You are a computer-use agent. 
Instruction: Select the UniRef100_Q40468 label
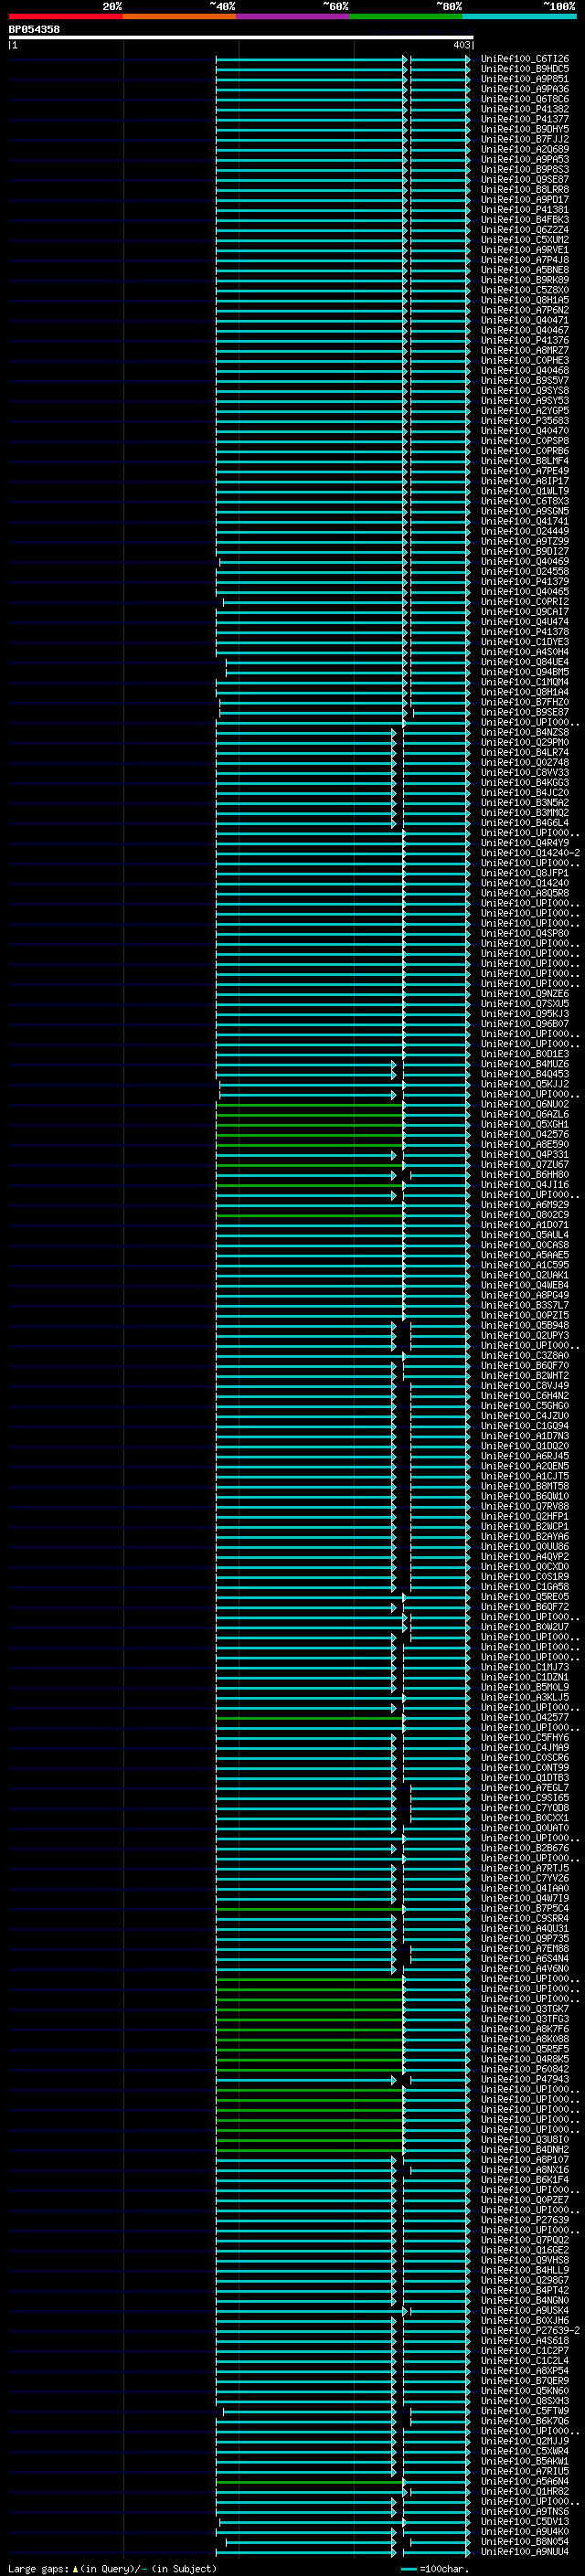pyautogui.click(x=525, y=371)
